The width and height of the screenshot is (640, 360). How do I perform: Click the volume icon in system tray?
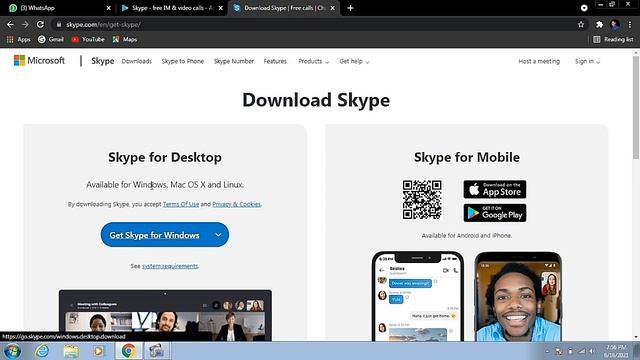(x=591, y=351)
